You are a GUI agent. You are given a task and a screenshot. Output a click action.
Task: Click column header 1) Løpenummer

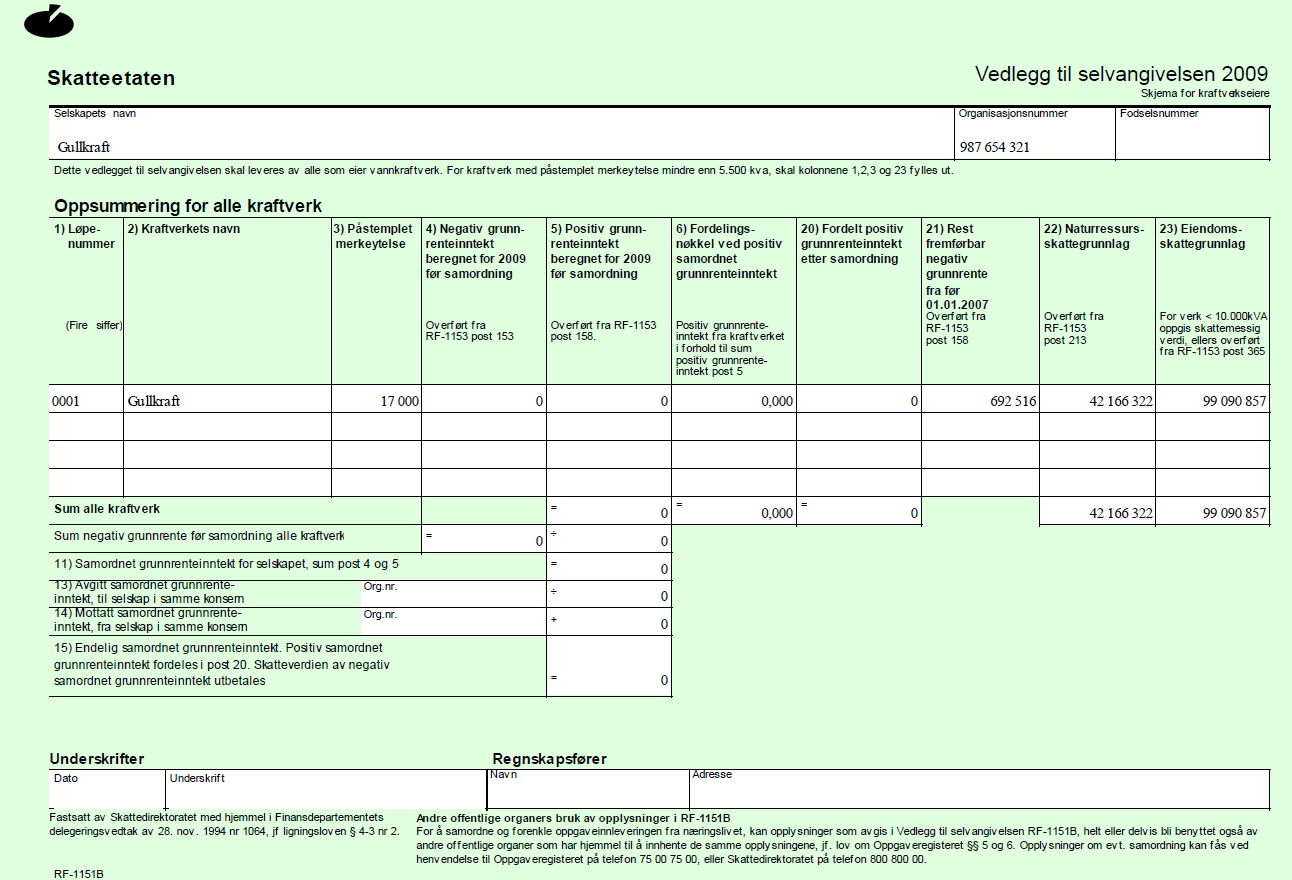pyautogui.click(x=85, y=236)
